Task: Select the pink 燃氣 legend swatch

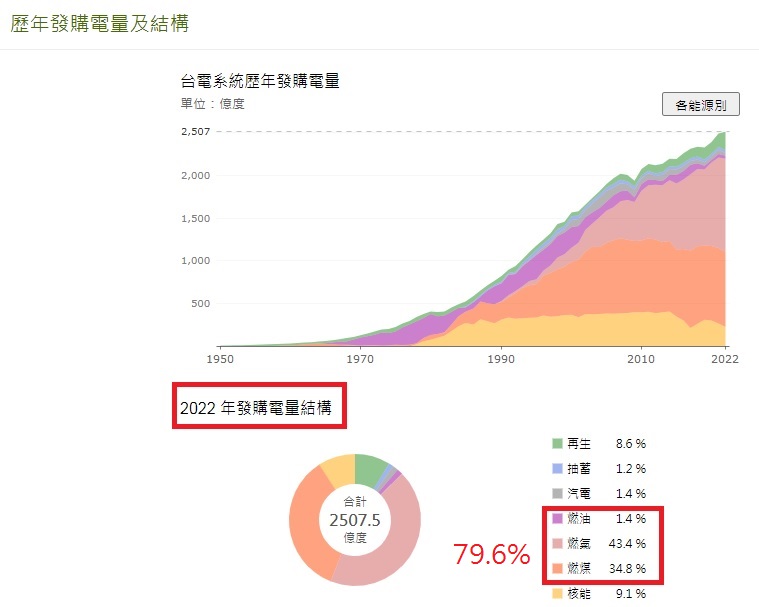Action: (557, 543)
